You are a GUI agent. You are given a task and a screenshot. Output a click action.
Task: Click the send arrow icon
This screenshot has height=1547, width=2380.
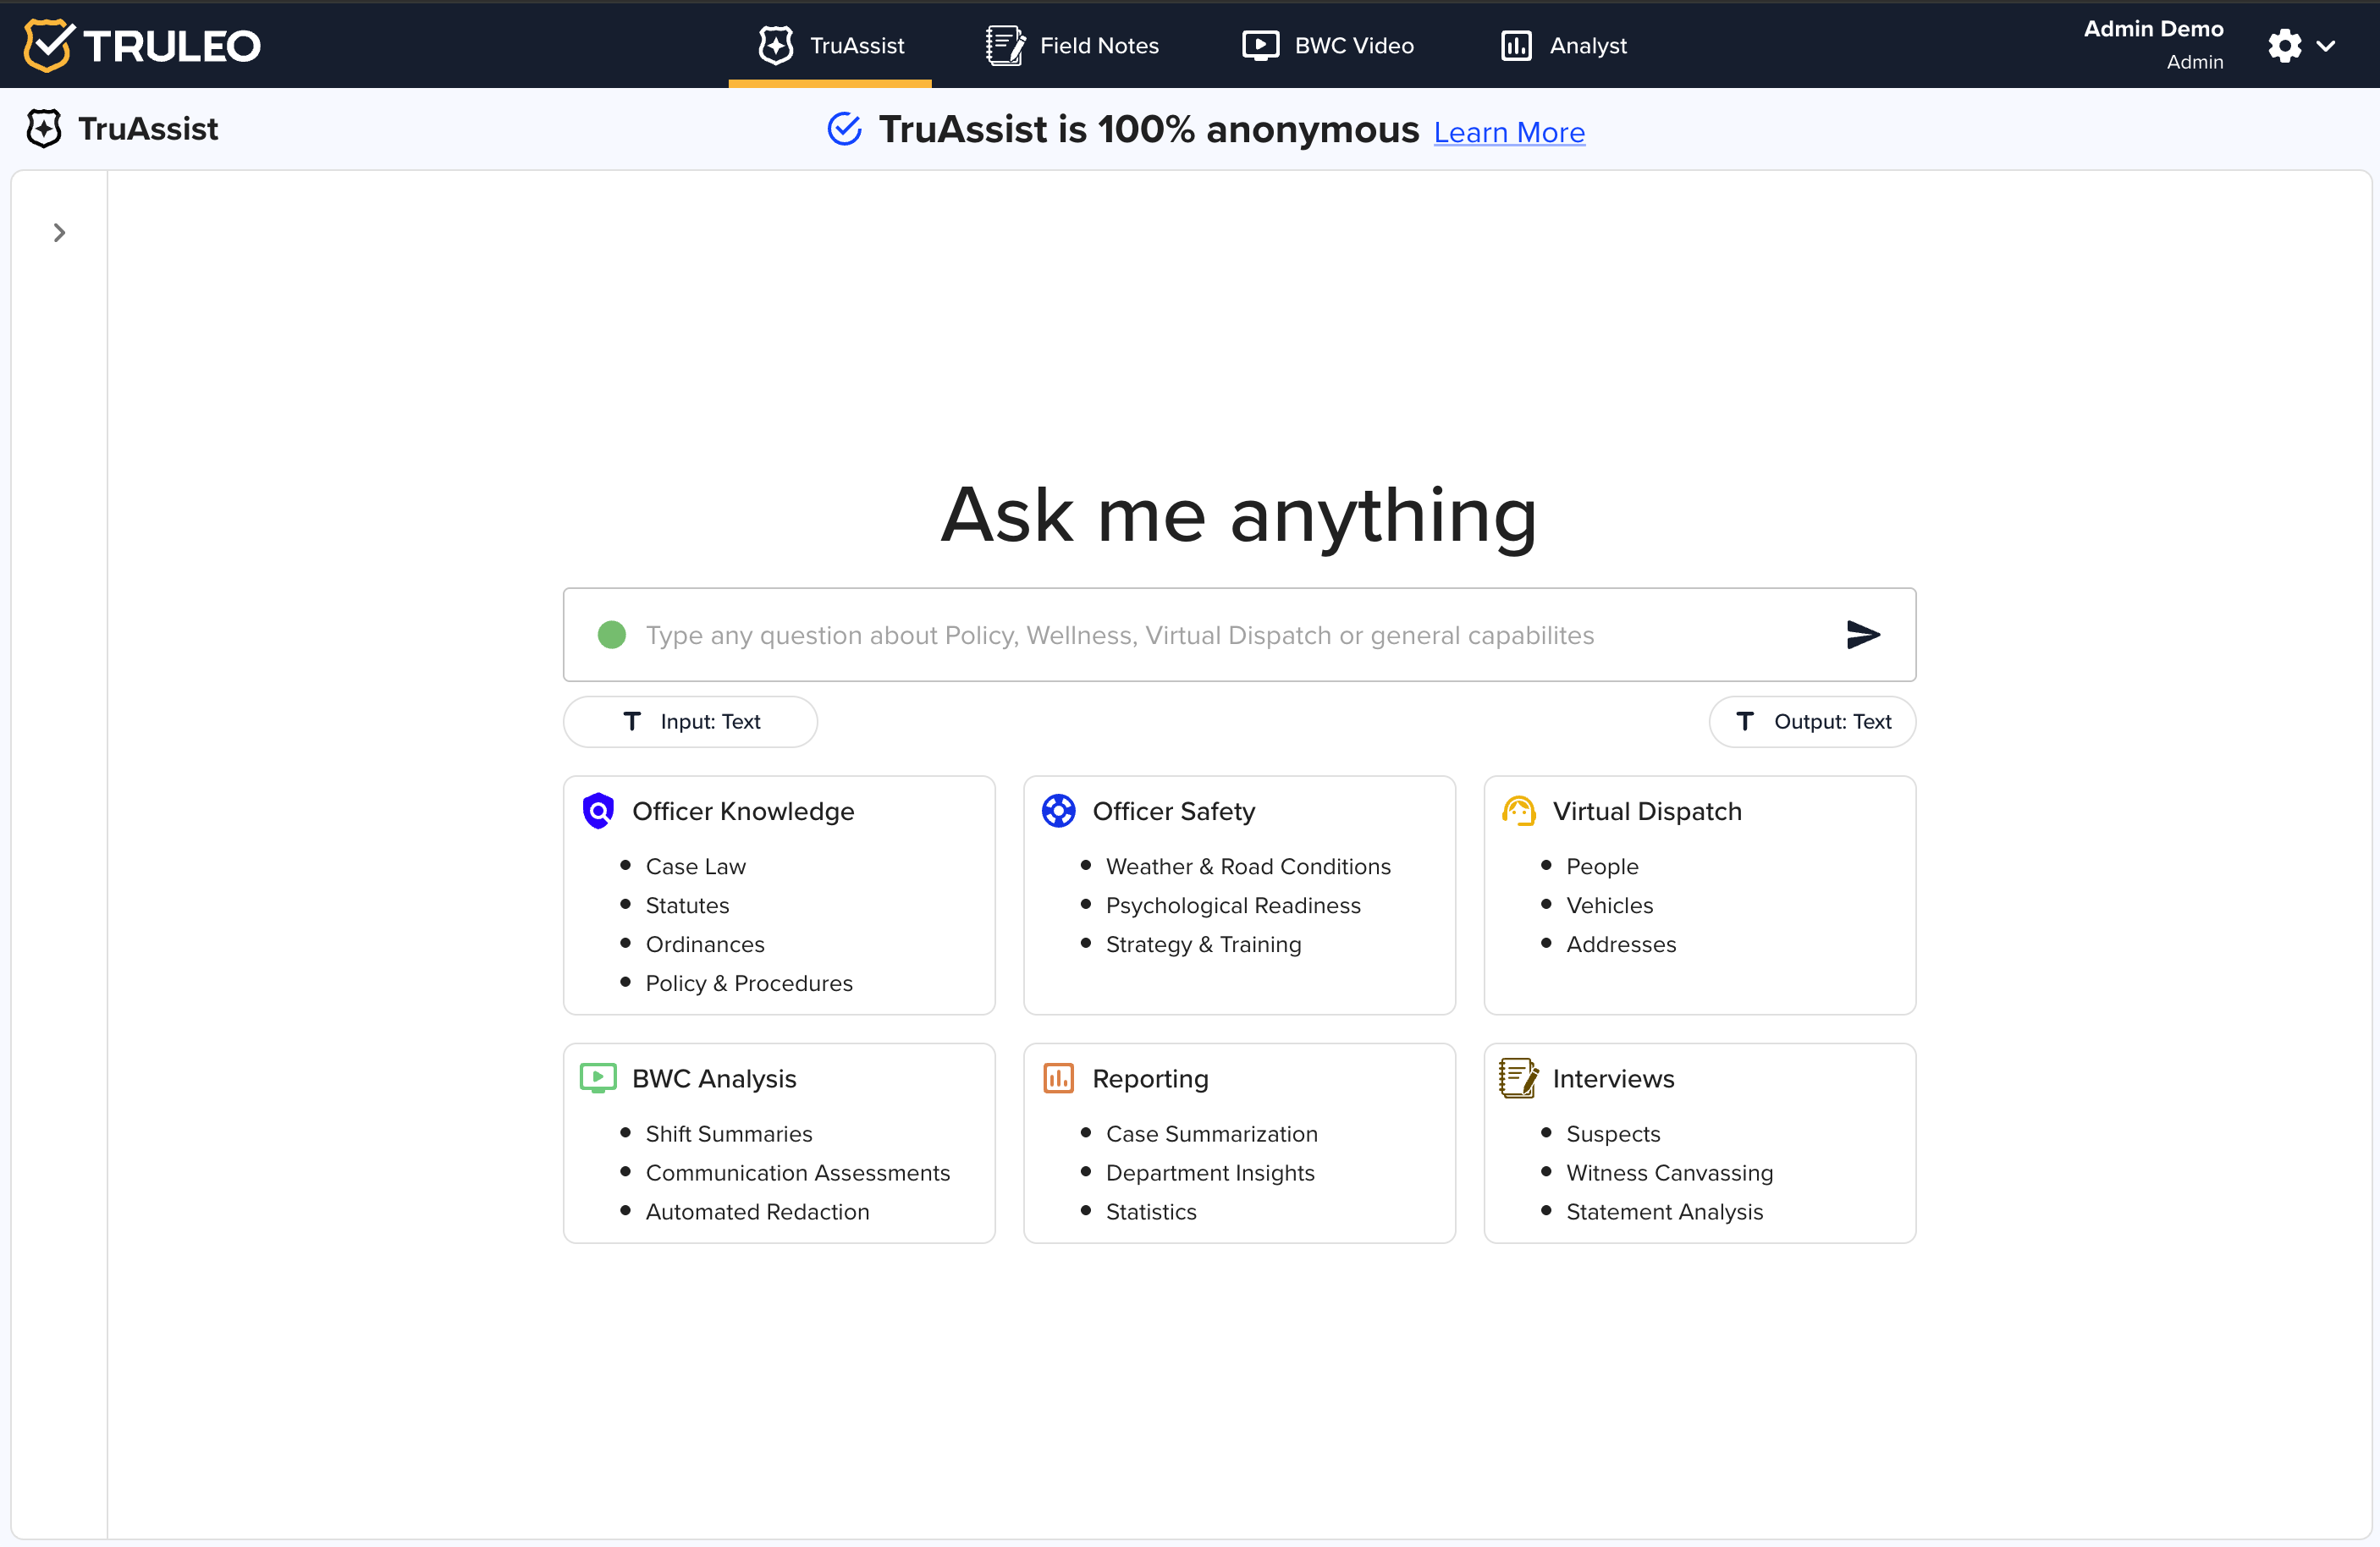pos(1863,634)
